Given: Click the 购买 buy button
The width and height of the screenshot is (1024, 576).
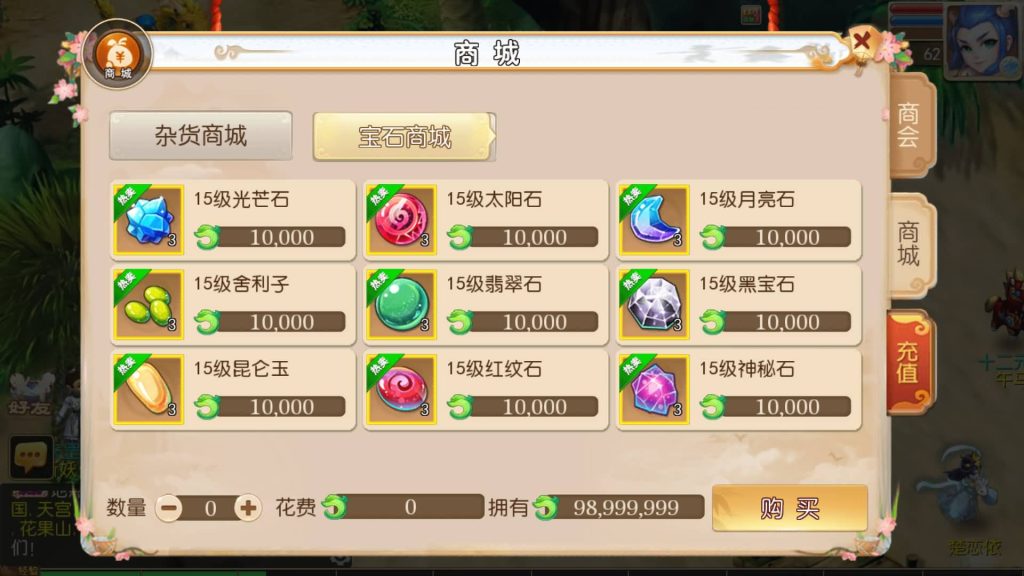Looking at the screenshot, I should (x=790, y=507).
